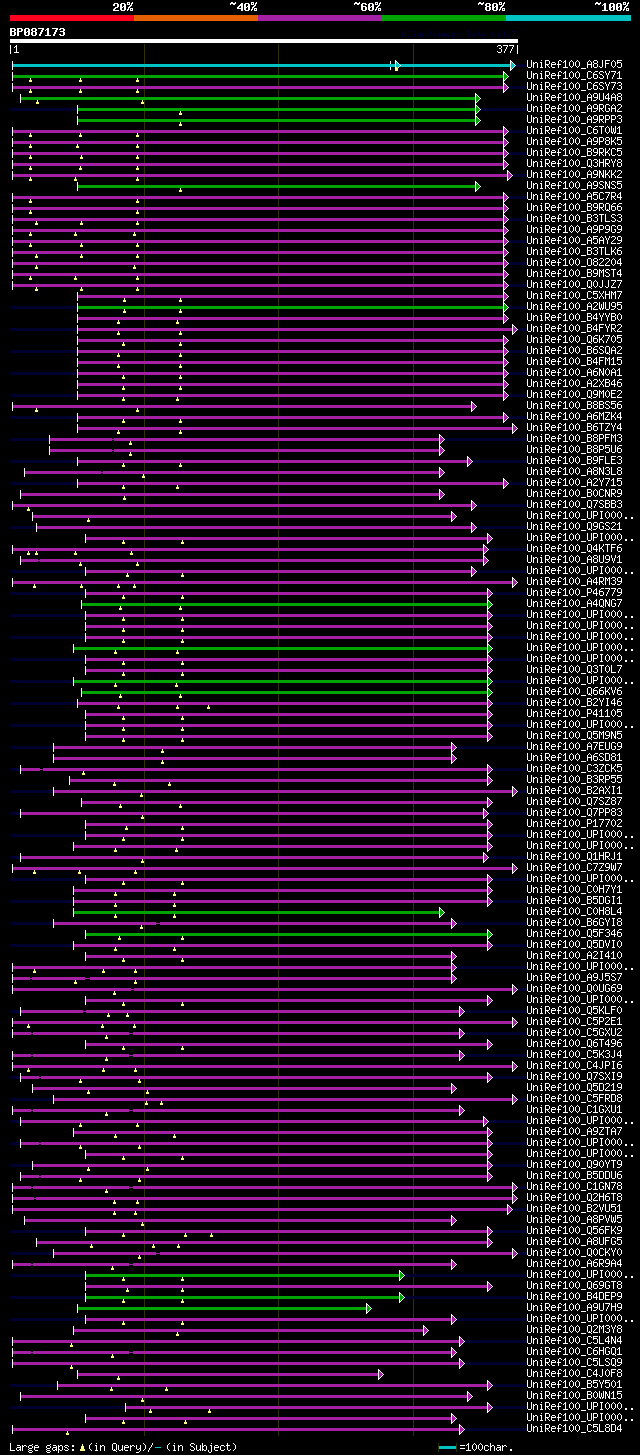Click the cyan ~100% identity legend segment
Image resolution: width=640 pixels, height=1455 pixels.
568,17
